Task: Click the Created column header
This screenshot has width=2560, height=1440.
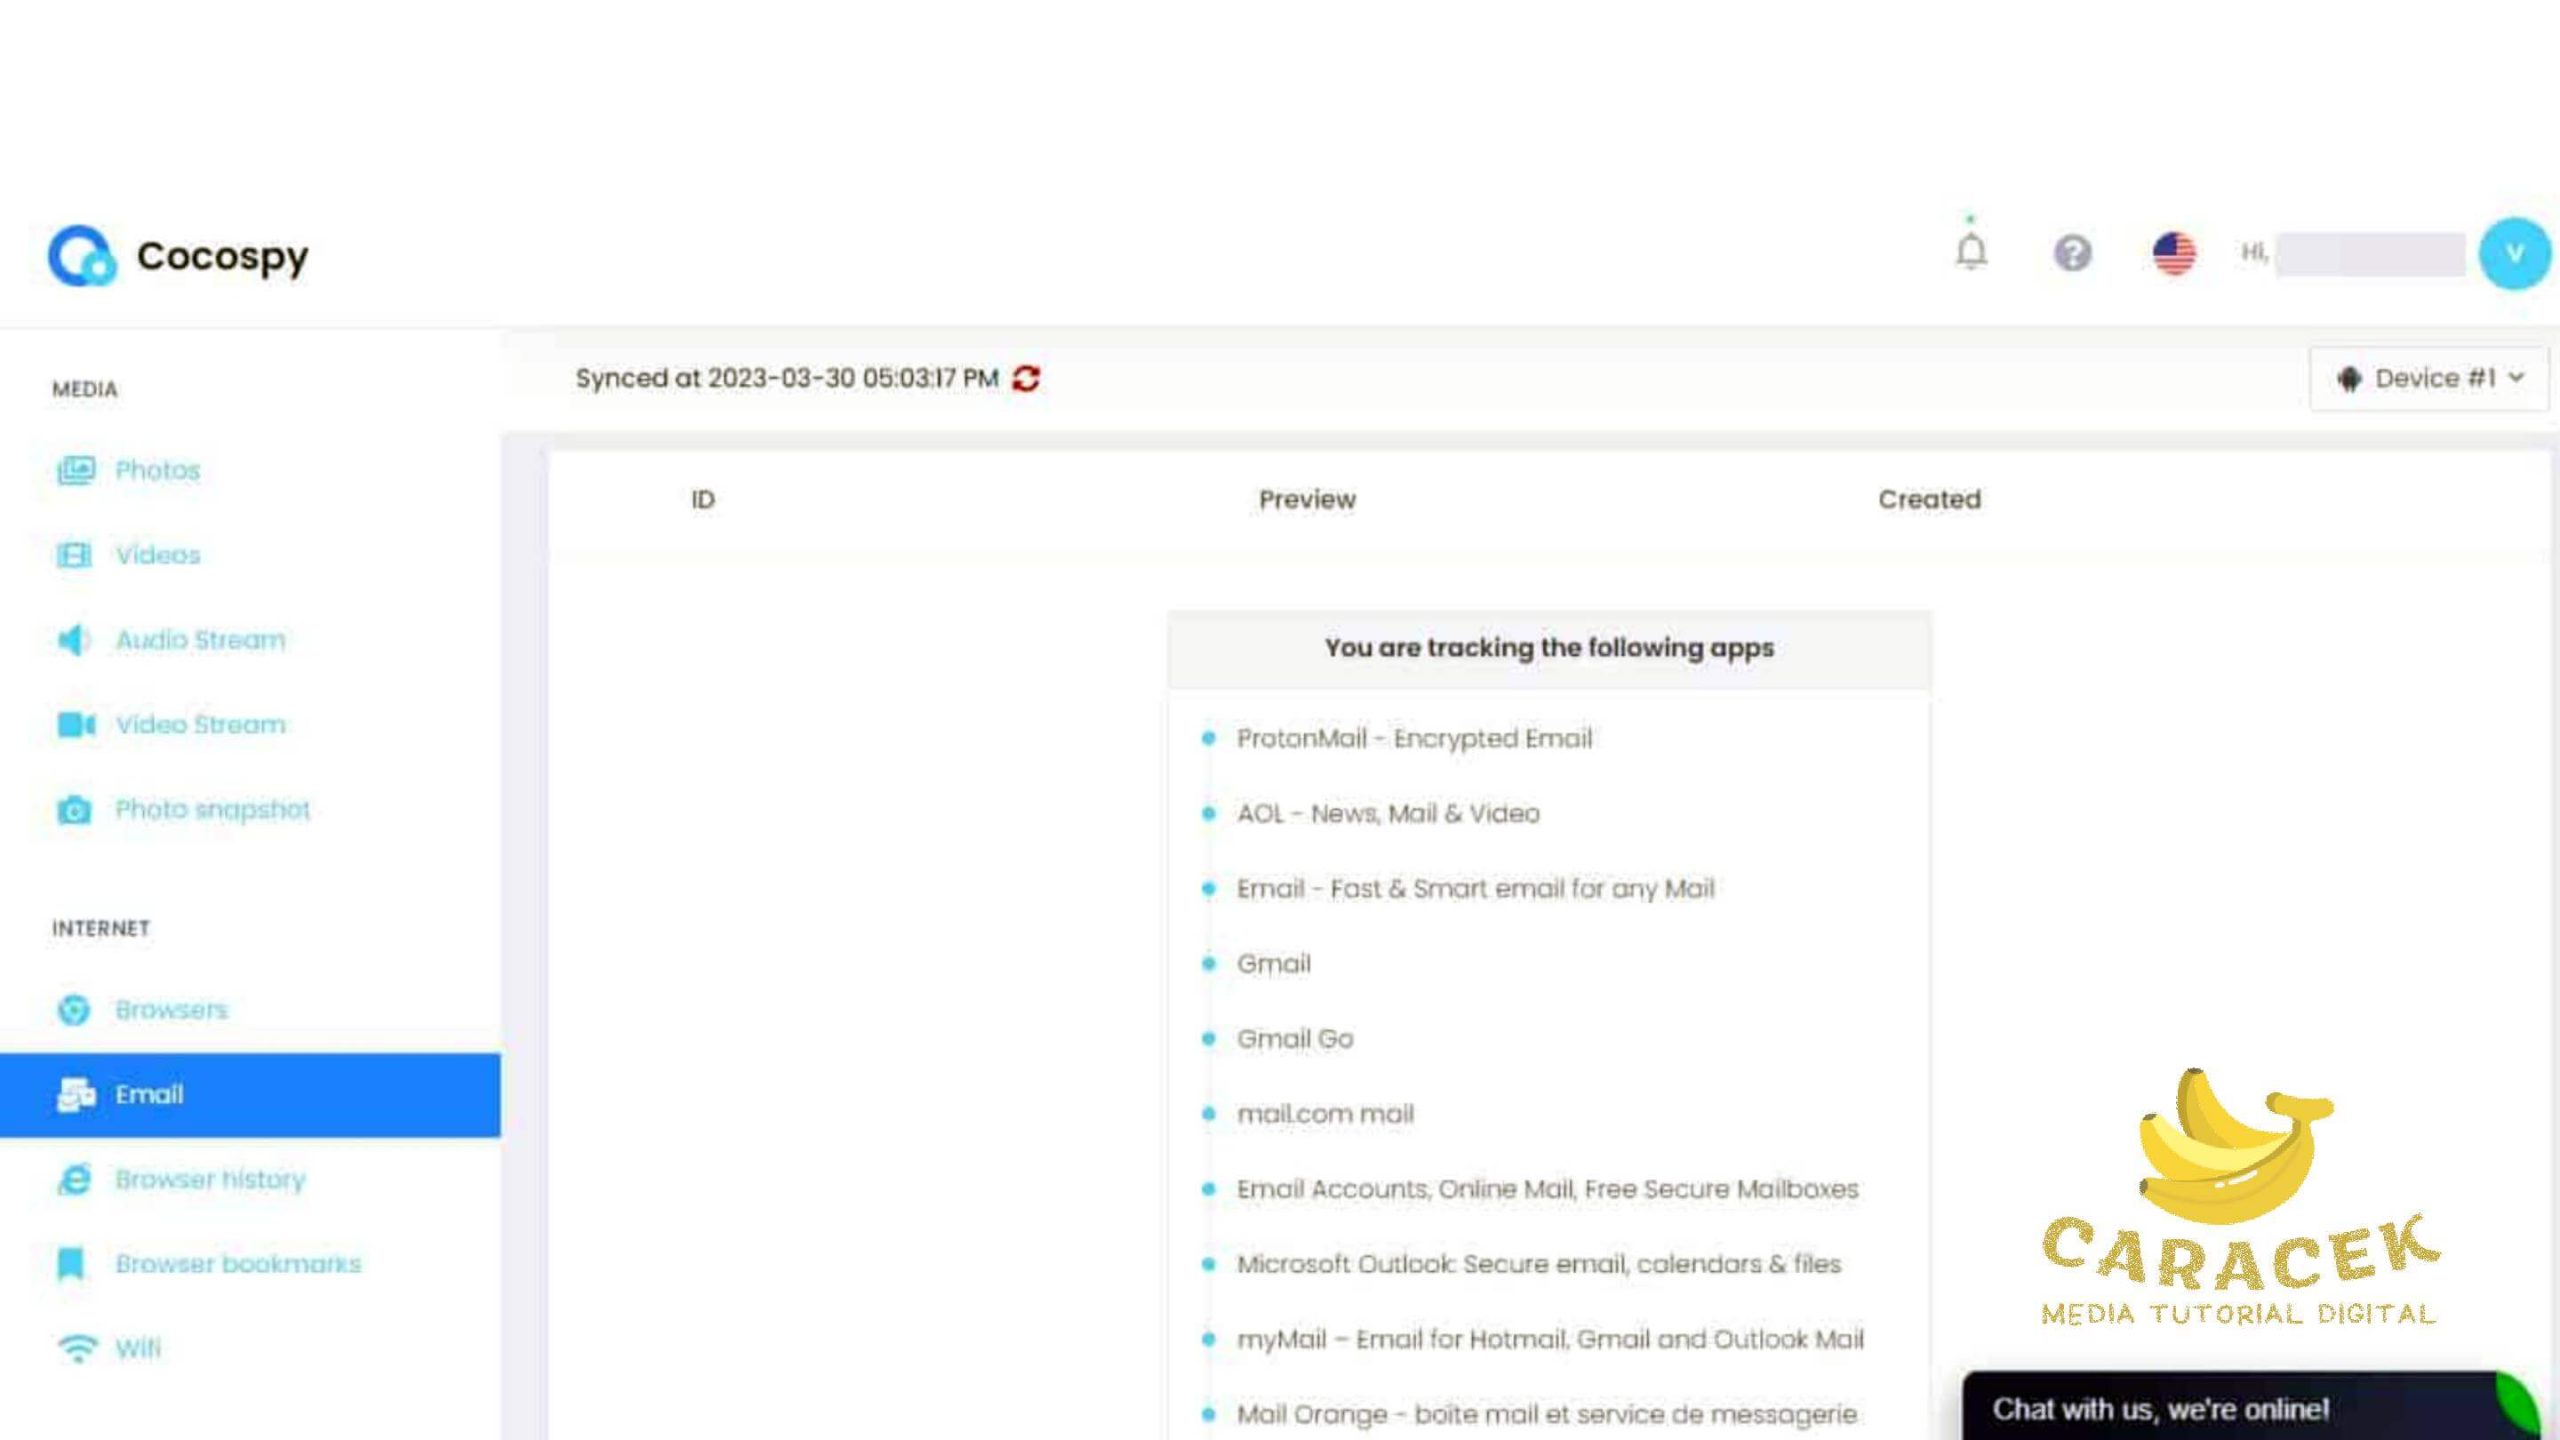Action: pyautogui.click(x=1929, y=500)
